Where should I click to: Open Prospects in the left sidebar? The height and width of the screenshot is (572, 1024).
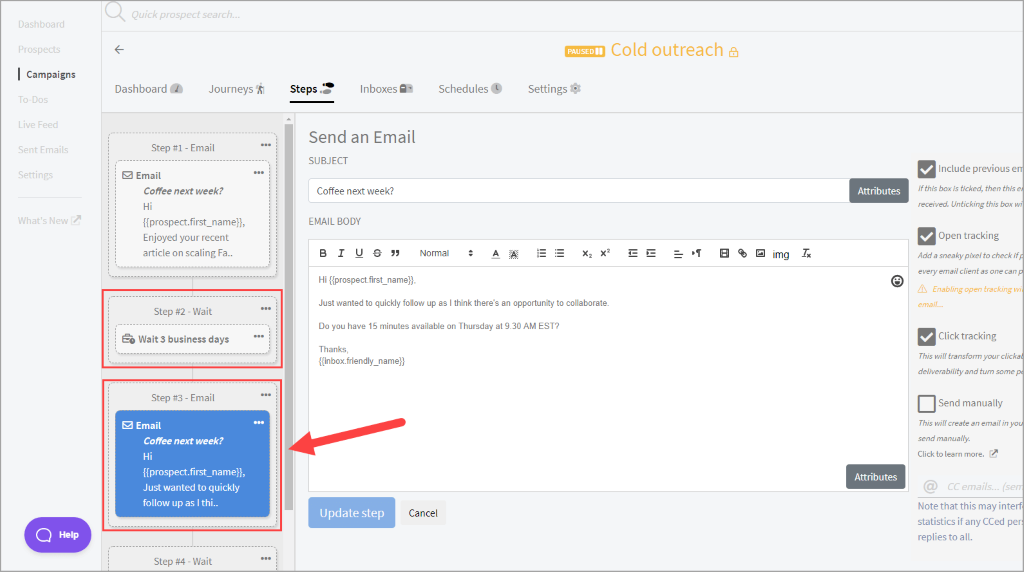tap(39, 49)
